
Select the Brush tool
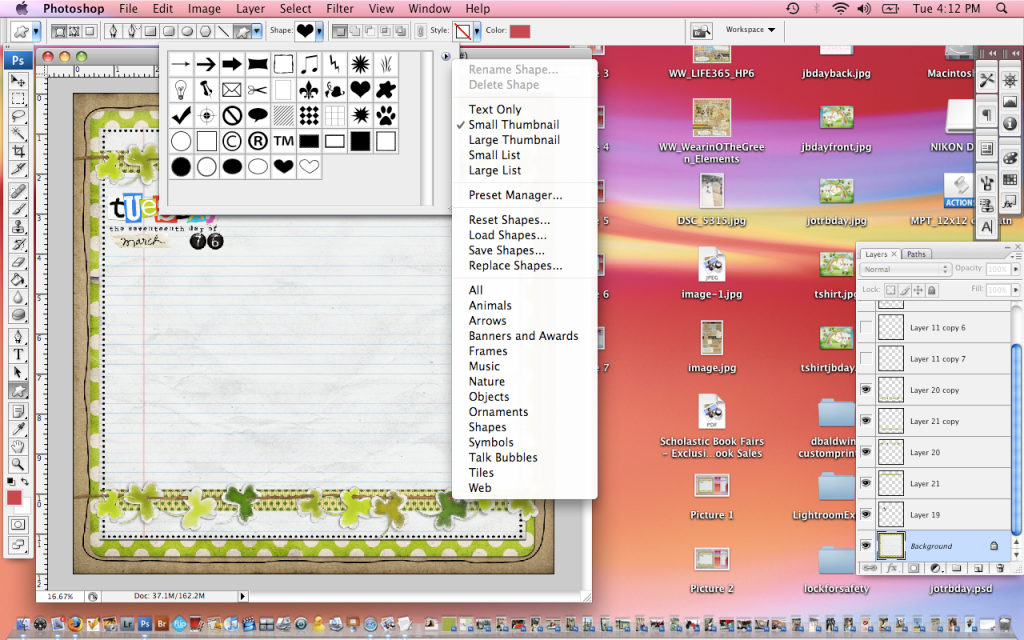18,209
